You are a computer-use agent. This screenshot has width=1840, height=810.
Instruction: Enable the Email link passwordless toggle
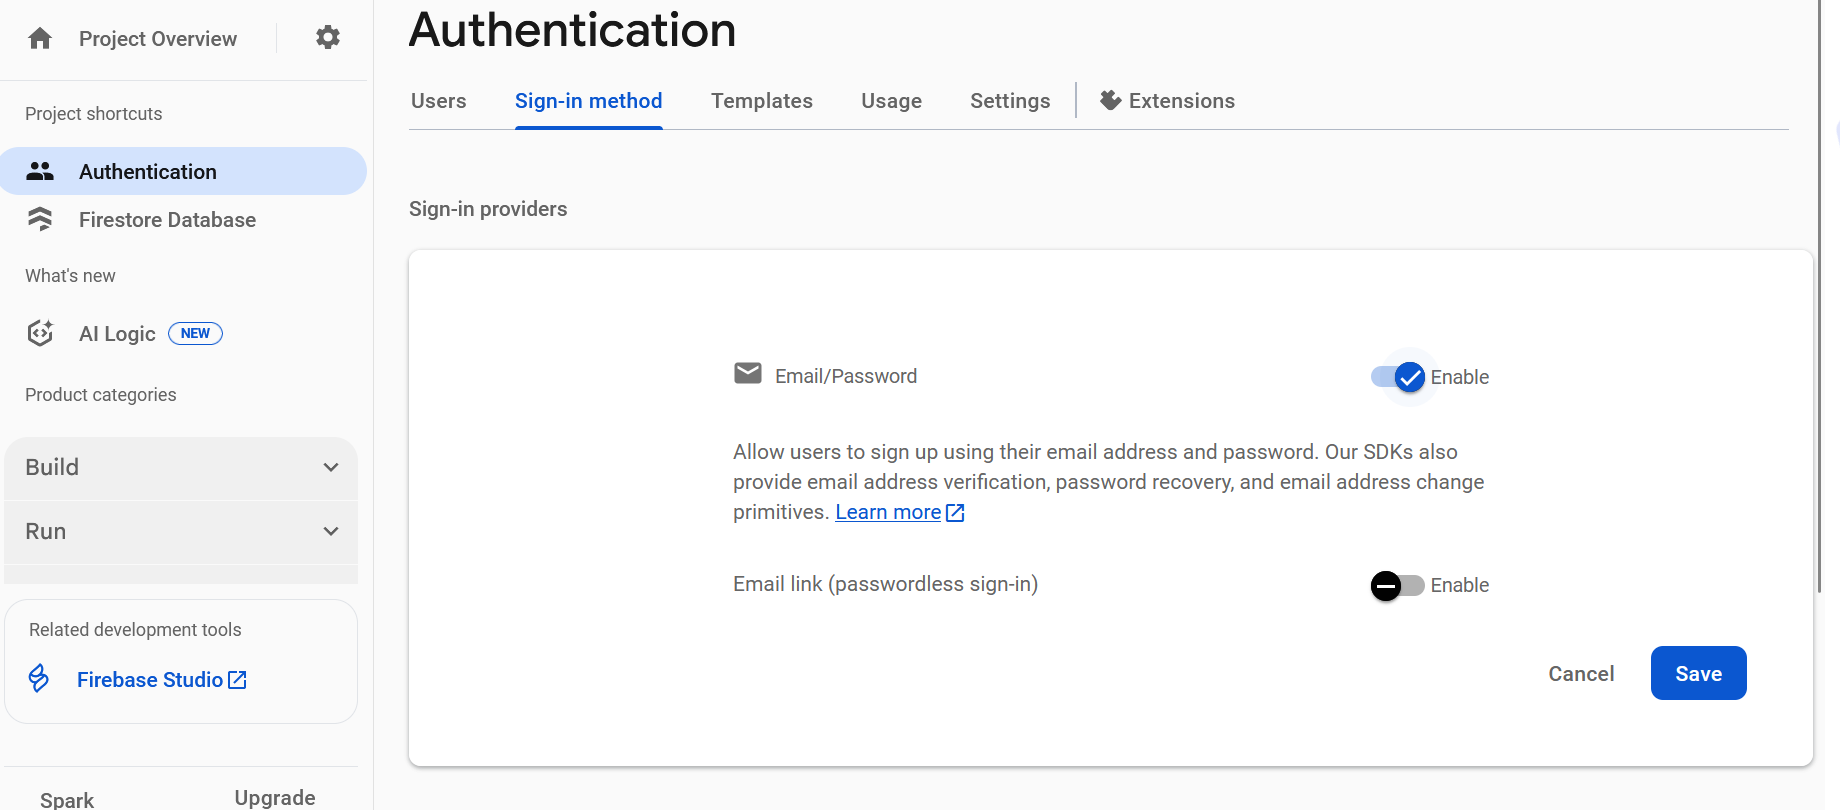click(1397, 585)
